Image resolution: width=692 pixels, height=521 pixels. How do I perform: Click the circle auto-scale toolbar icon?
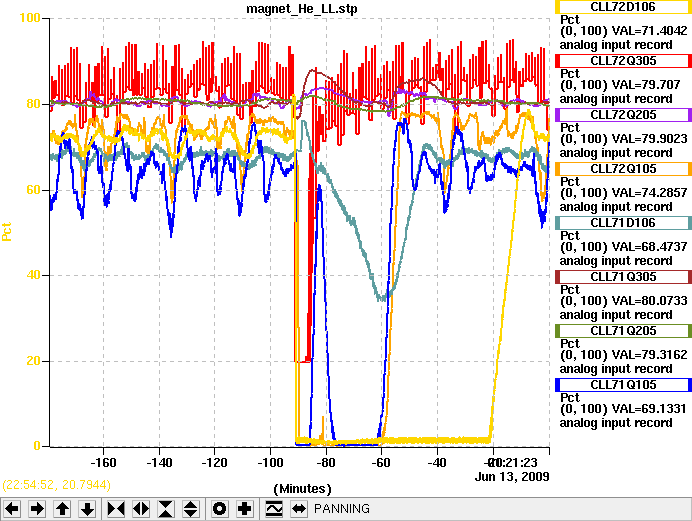(x=219, y=509)
